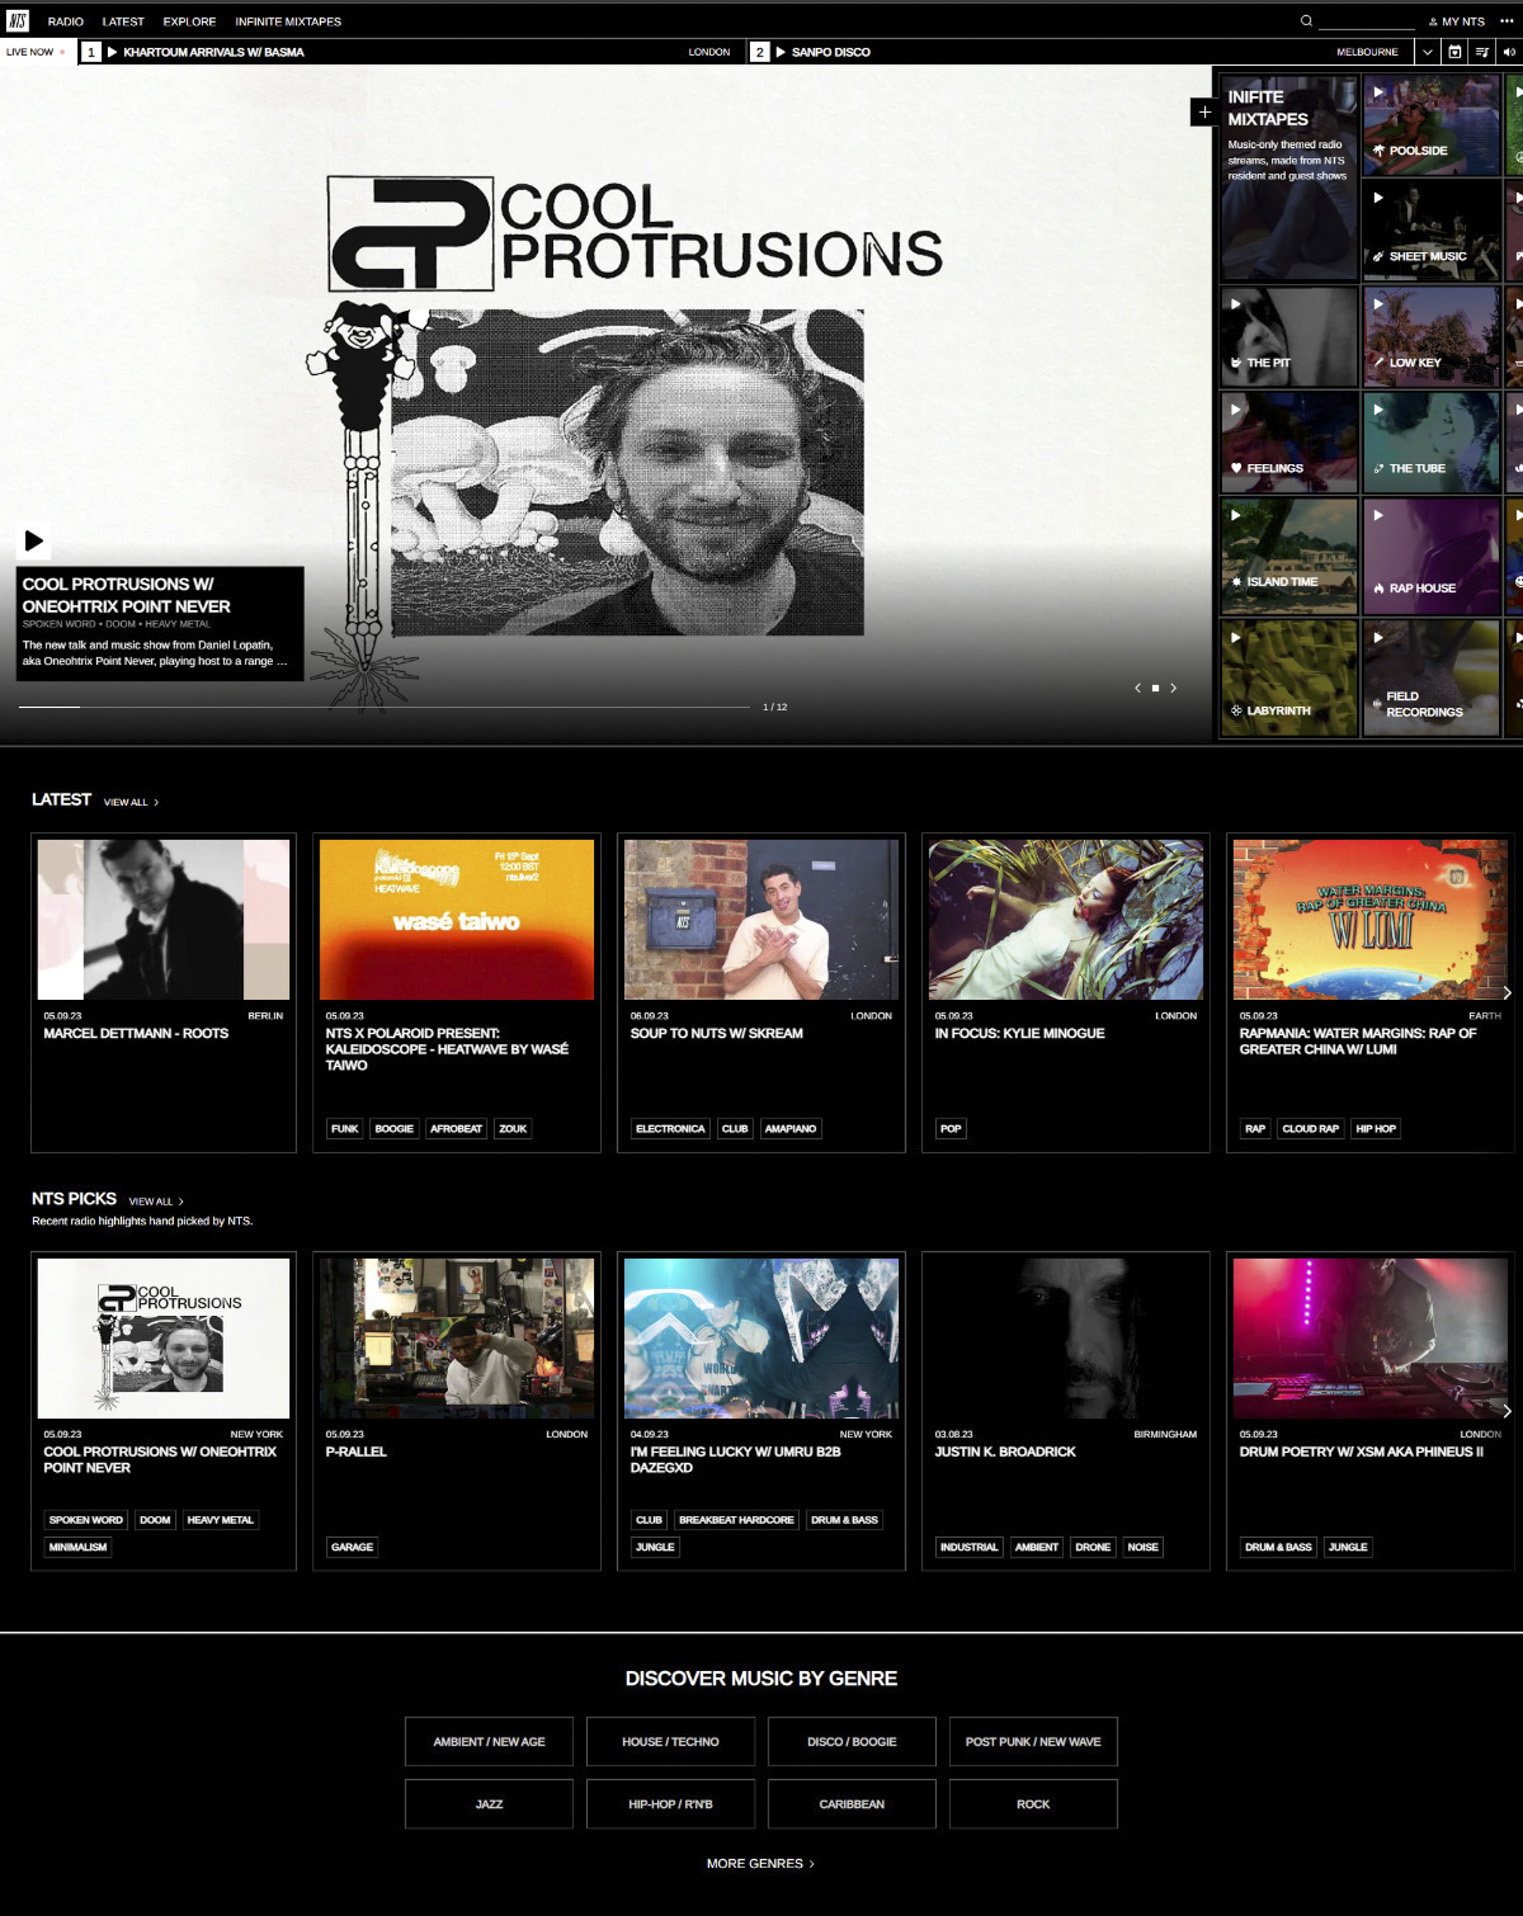Click the plus icon beside Infinite Mixtapes
1523x1916 pixels.
(1204, 112)
